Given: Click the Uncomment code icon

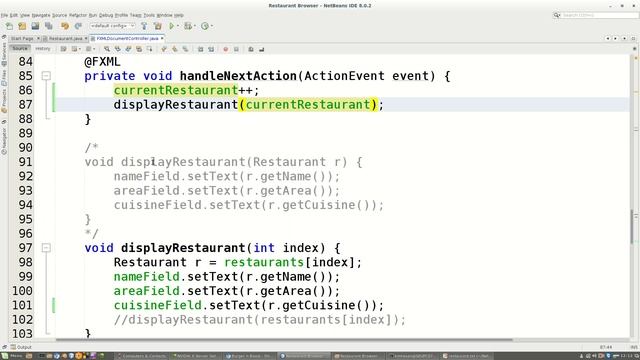Looking at the screenshot, I should click(x=262, y=49).
